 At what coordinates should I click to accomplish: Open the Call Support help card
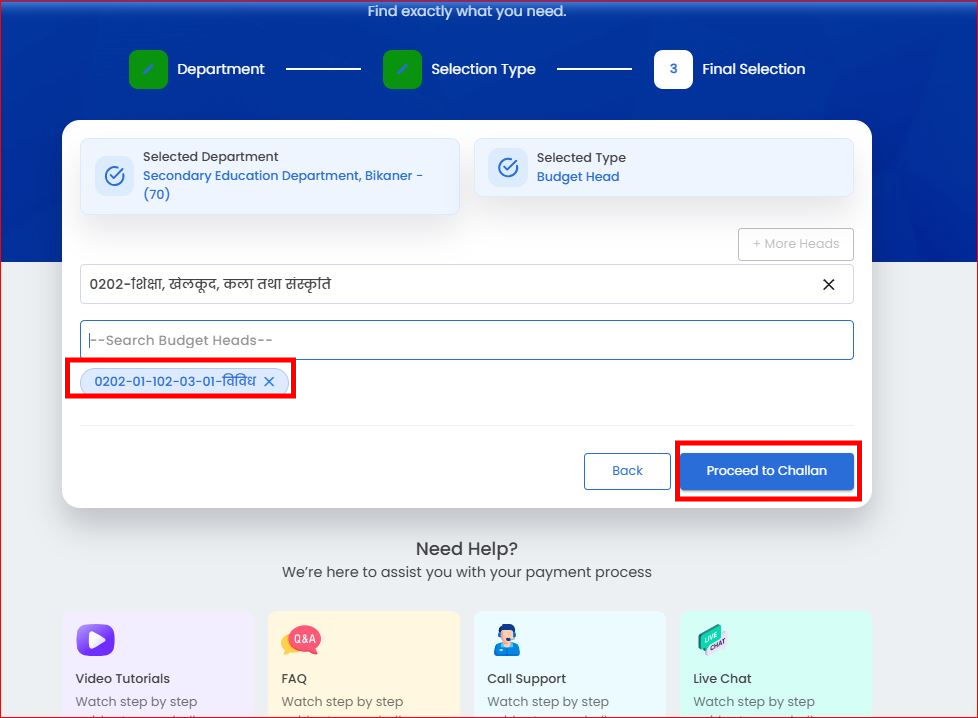click(570, 665)
